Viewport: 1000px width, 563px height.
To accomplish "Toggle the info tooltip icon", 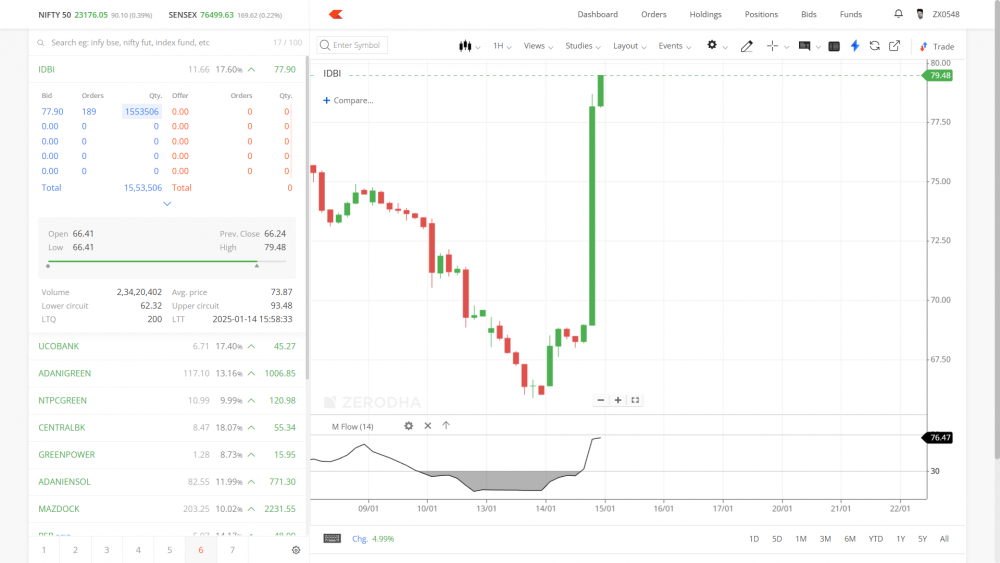I will click(804, 46).
